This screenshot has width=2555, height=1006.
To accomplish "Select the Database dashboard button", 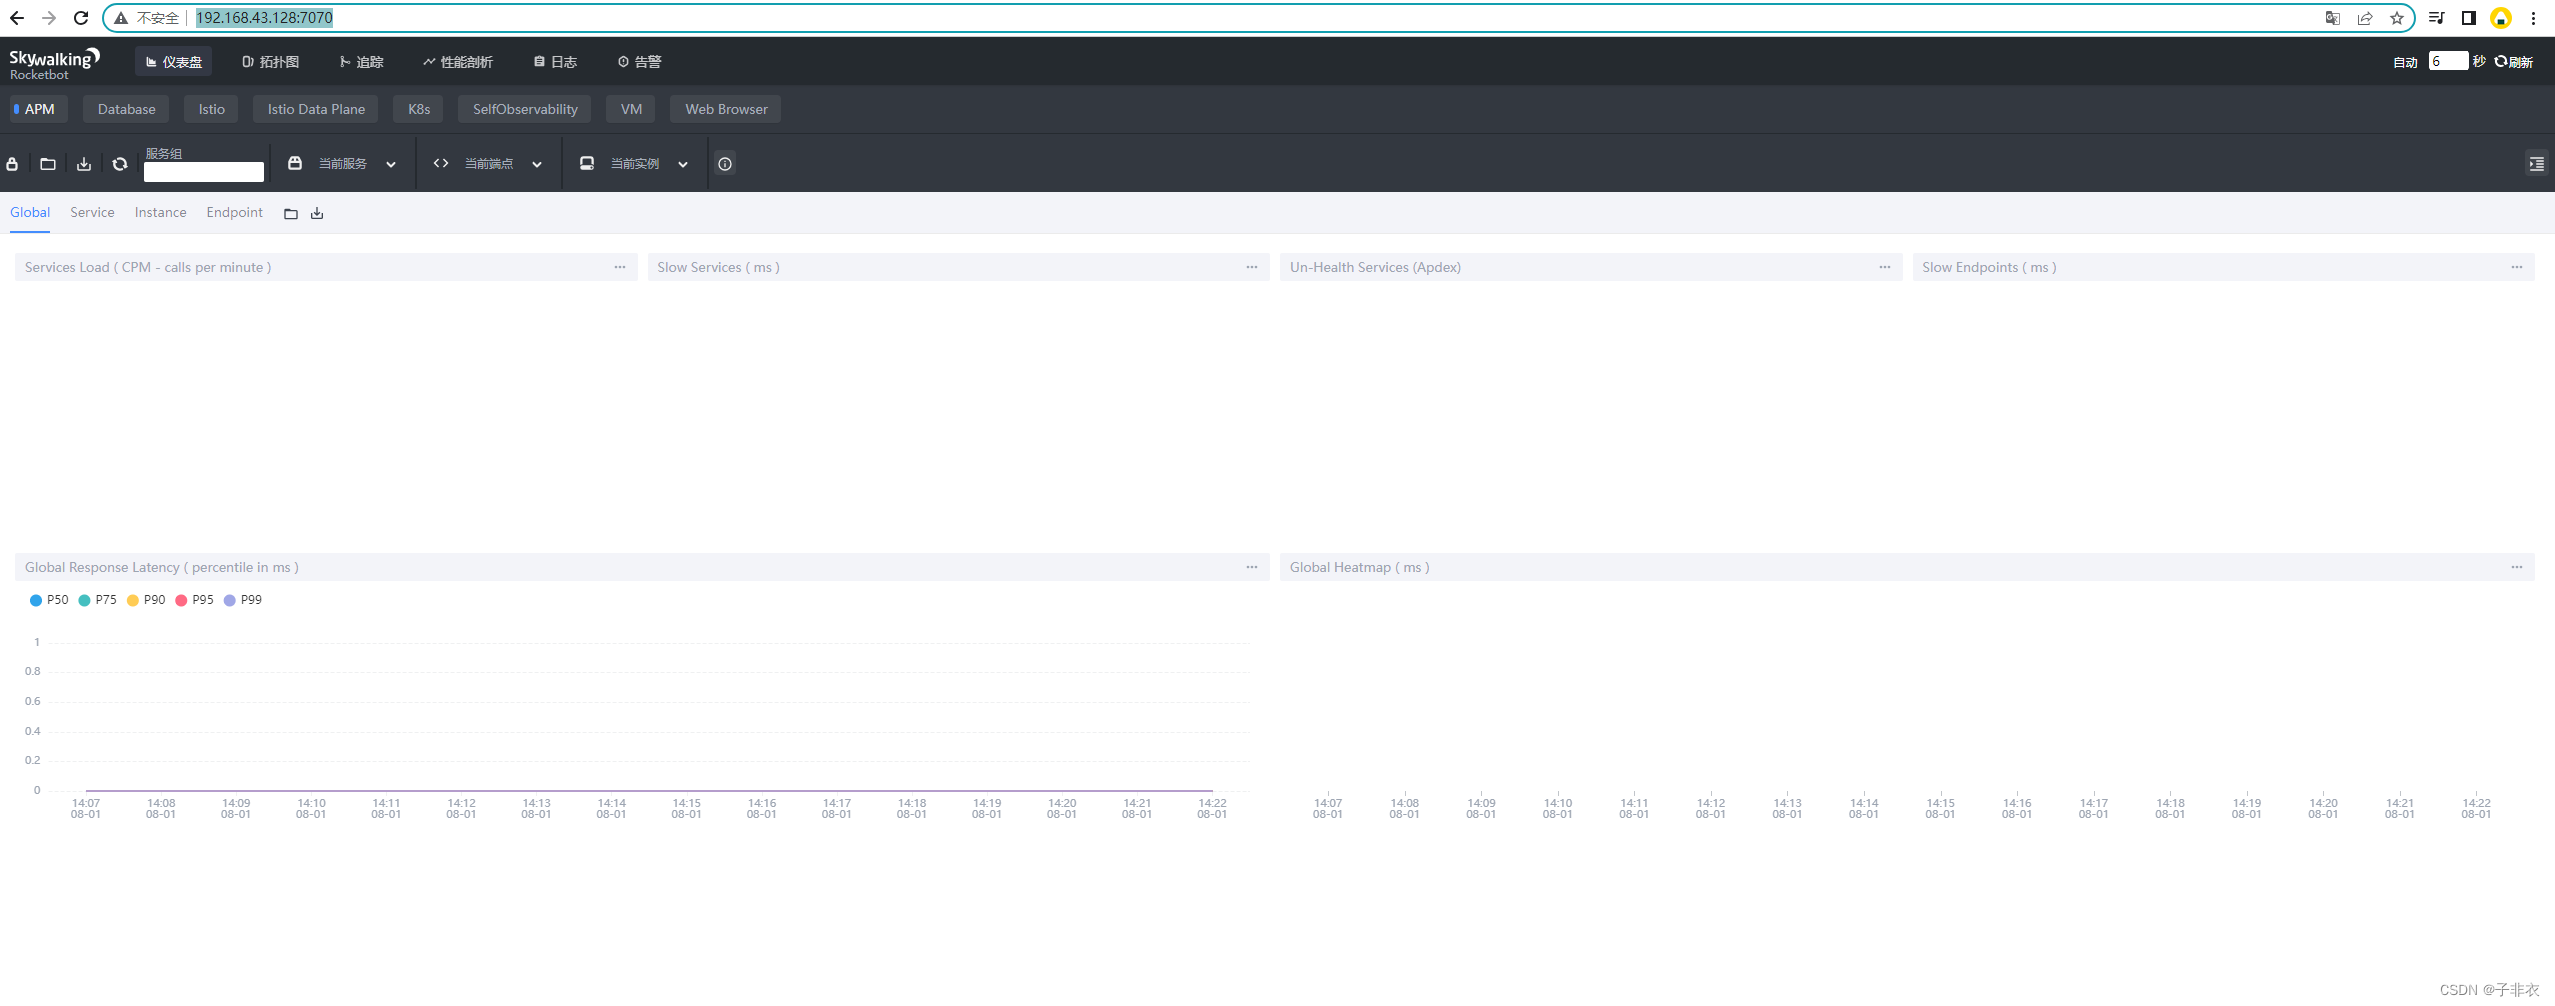I will 127,109.
